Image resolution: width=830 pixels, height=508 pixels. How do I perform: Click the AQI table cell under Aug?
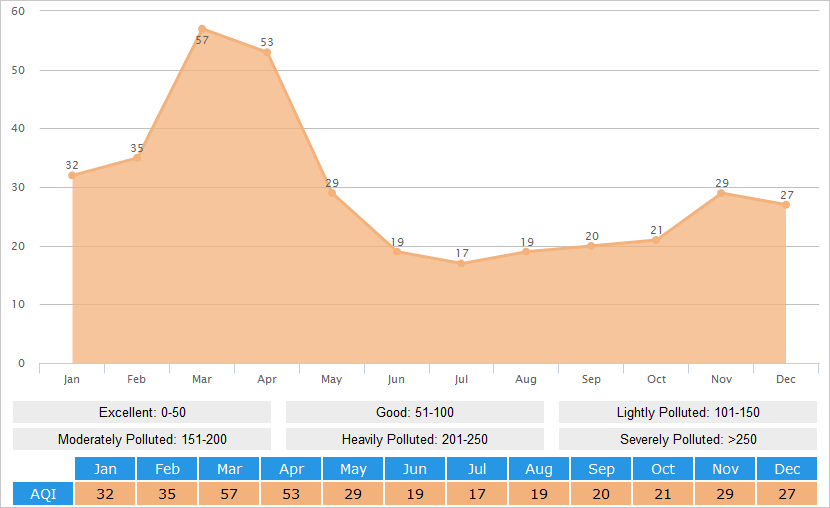tap(539, 494)
